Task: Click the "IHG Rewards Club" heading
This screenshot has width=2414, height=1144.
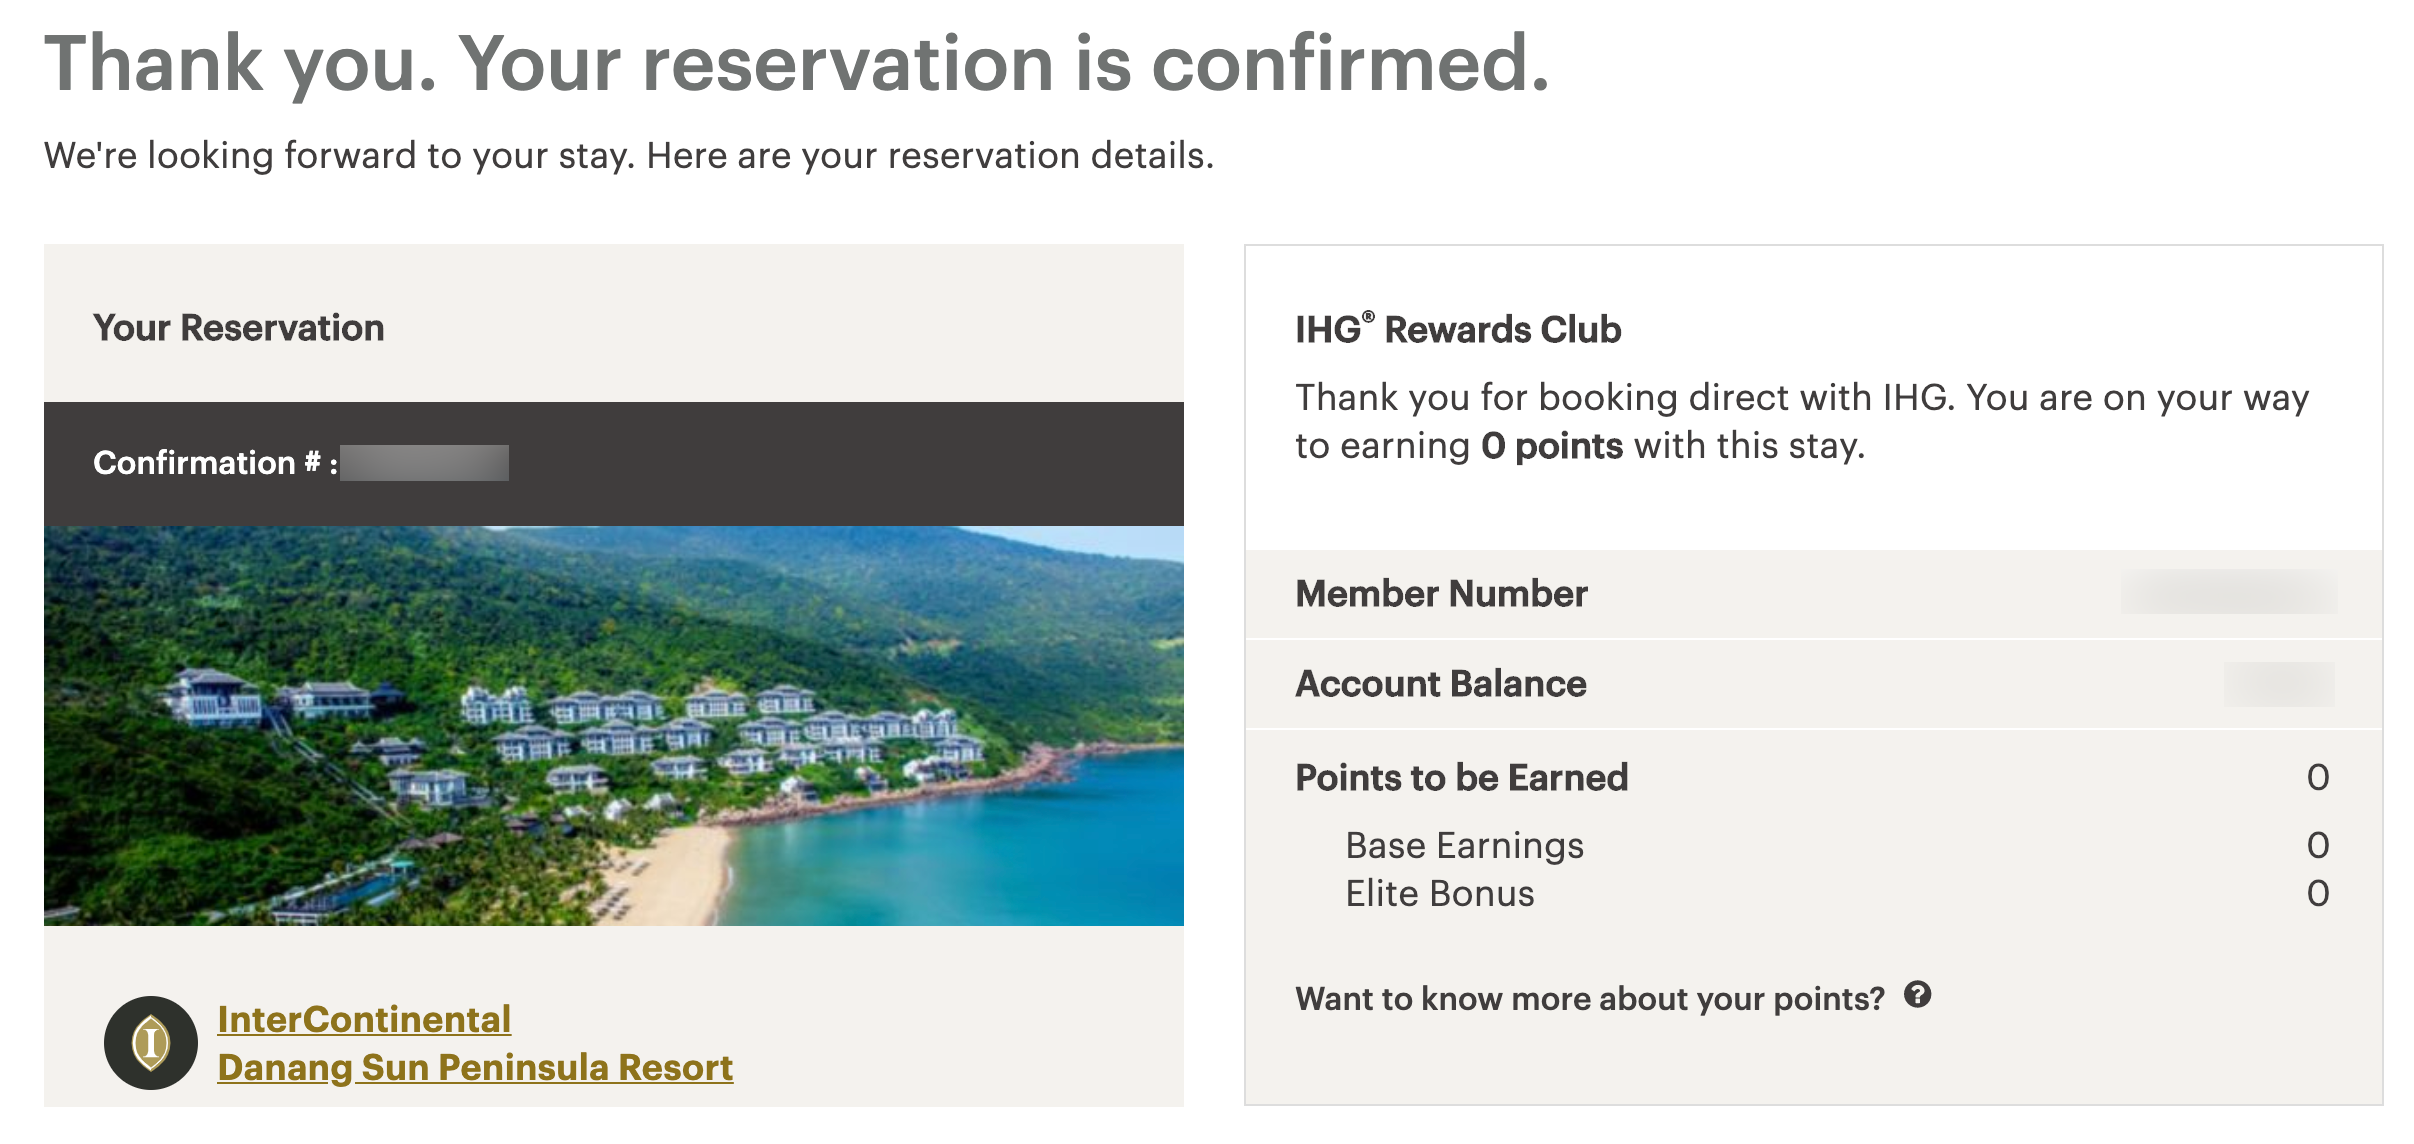Action: click(1457, 330)
